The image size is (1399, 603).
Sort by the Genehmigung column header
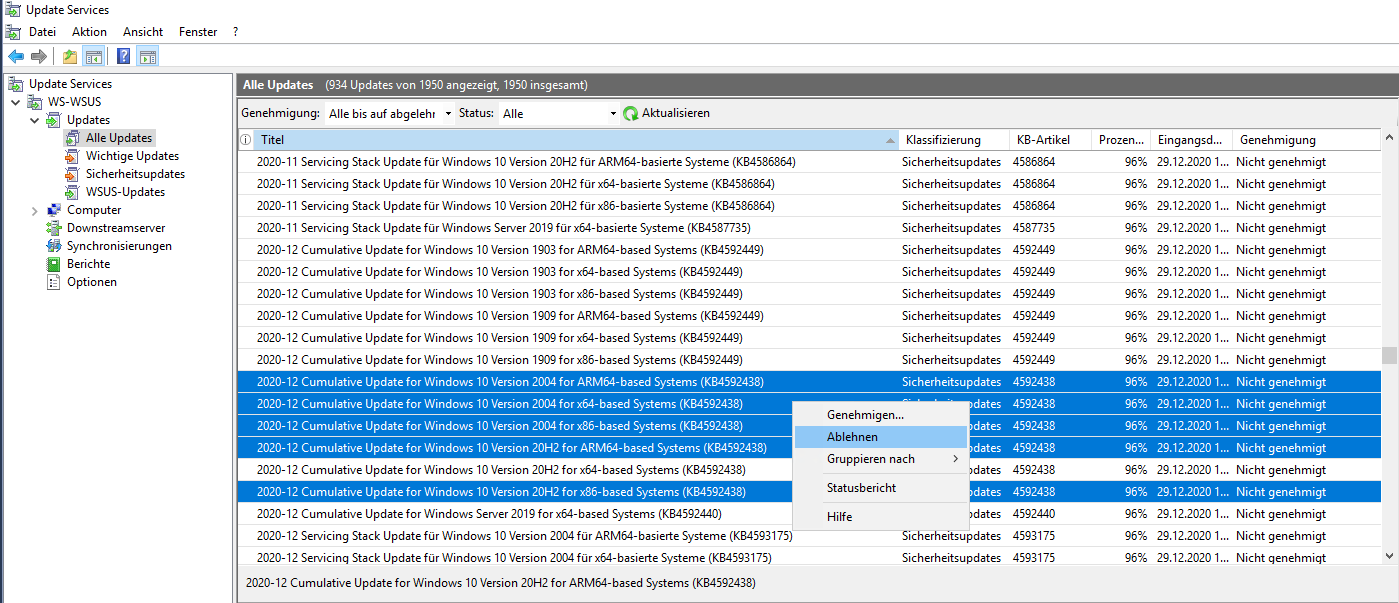click(1306, 140)
